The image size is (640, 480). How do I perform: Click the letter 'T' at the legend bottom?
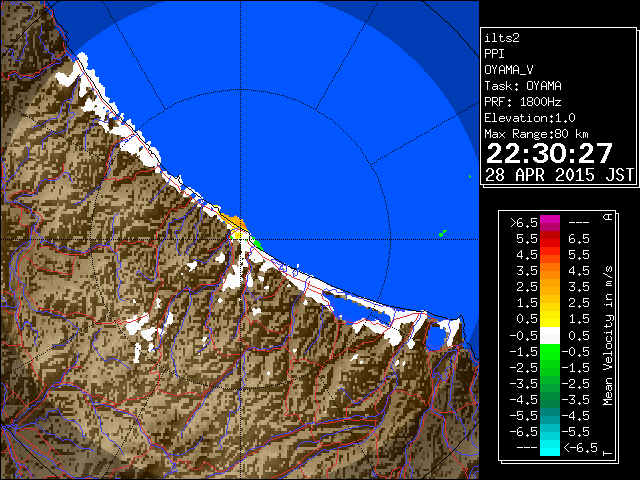click(x=609, y=453)
